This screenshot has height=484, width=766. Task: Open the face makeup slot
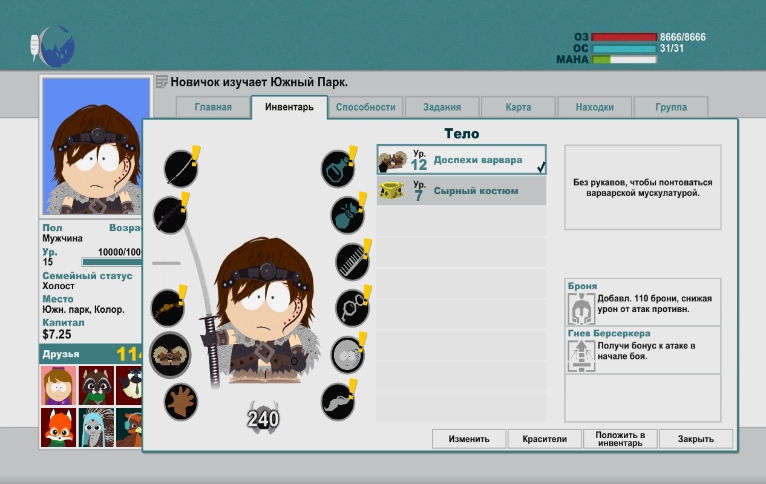(x=348, y=355)
